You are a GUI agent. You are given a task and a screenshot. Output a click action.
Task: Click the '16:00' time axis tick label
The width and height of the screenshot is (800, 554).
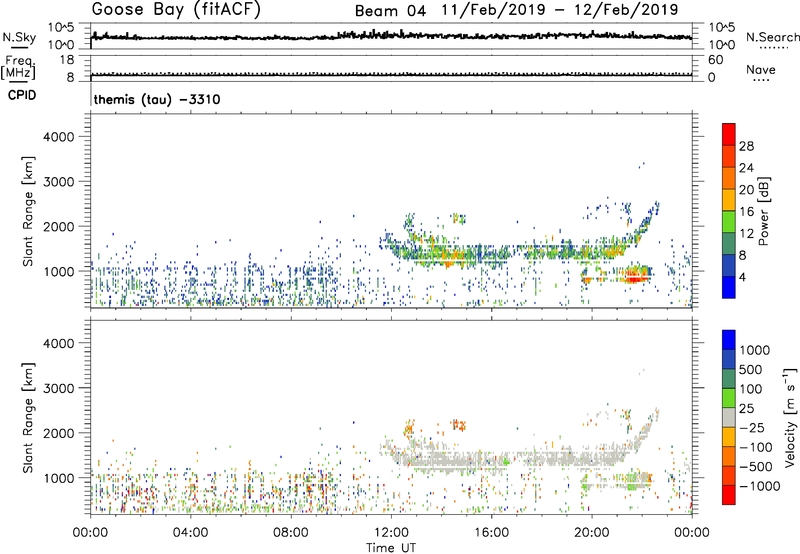pos(491,533)
